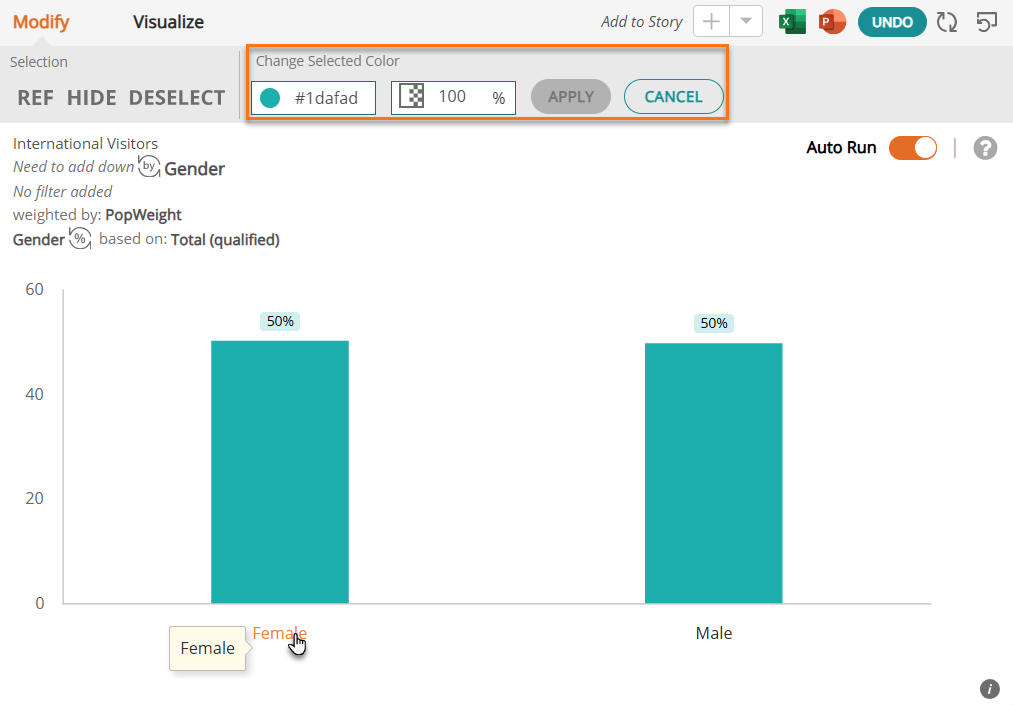The image size is (1013, 705).
Task: Select the Male bar in chart
Action: (x=713, y=474)
